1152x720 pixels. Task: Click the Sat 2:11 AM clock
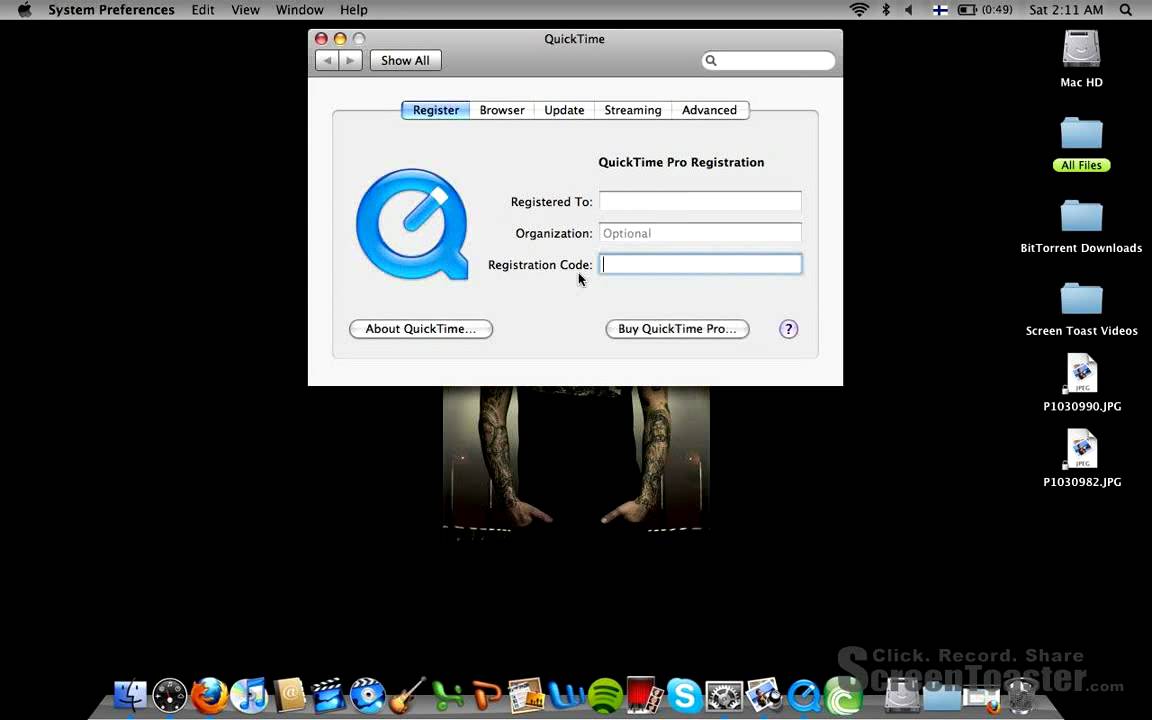(x=1066, y=10)
